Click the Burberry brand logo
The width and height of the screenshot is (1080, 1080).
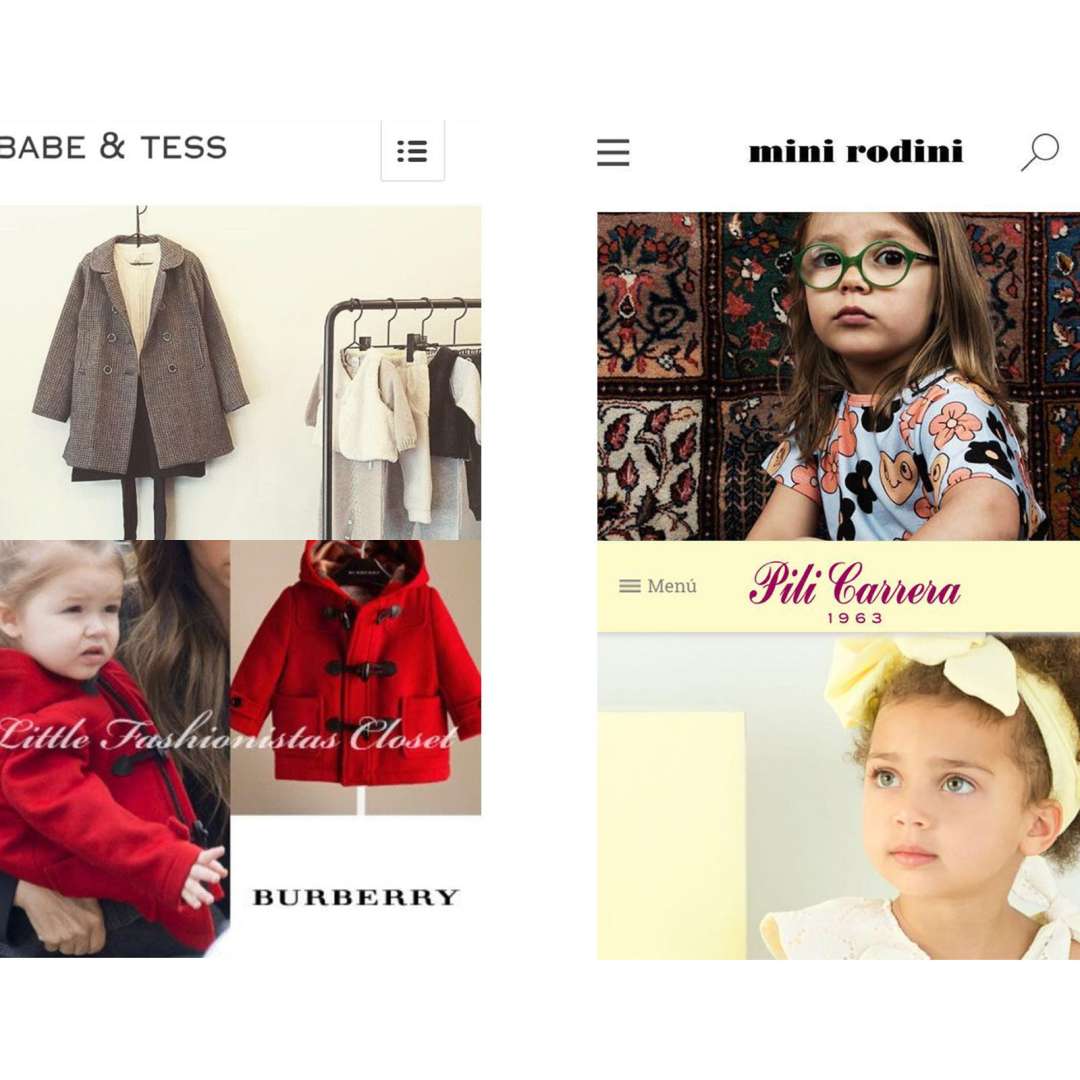point(355,897)
